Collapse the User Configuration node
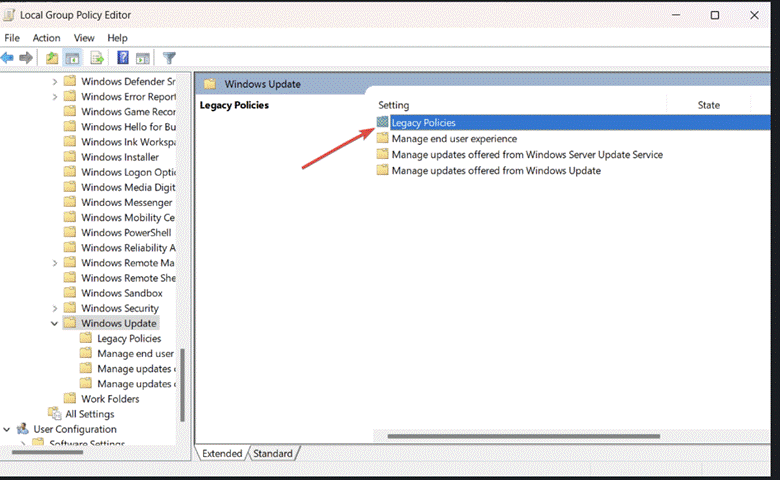The height and width of the screenshot is (480, 780). [6, 429]
